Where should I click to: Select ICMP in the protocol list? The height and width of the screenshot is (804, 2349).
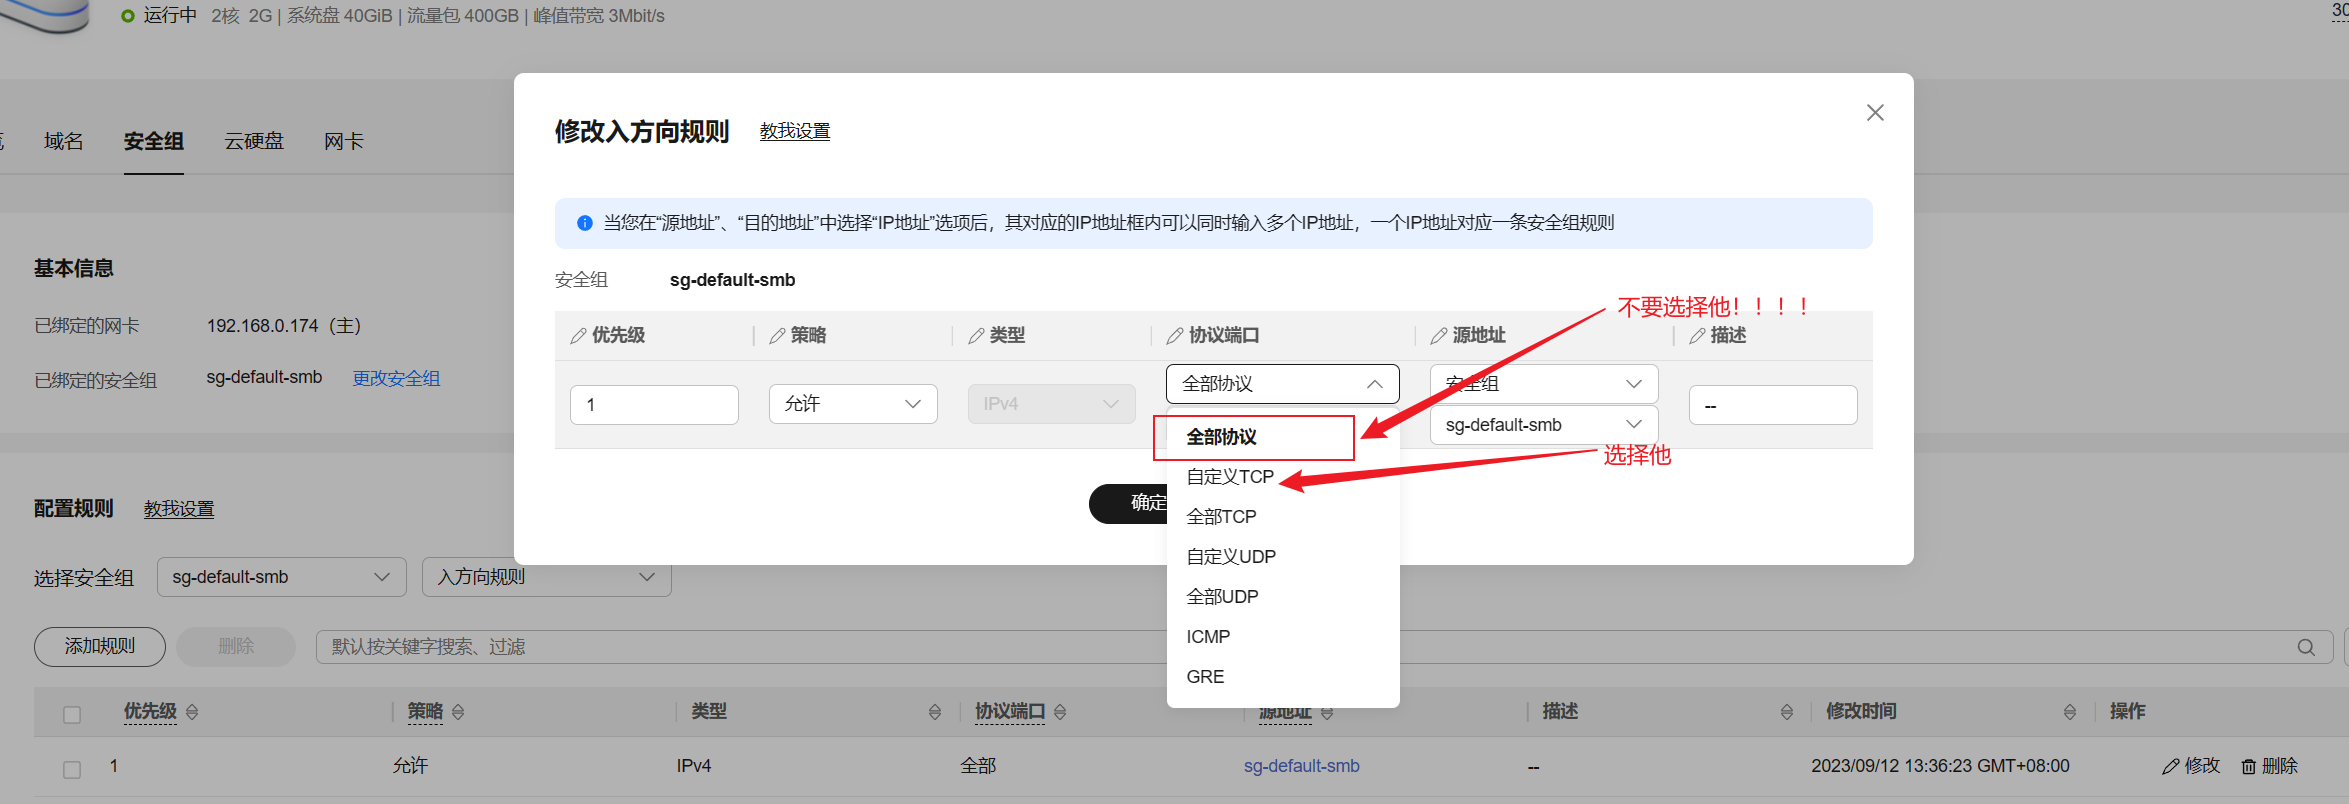coord(1283,637)
